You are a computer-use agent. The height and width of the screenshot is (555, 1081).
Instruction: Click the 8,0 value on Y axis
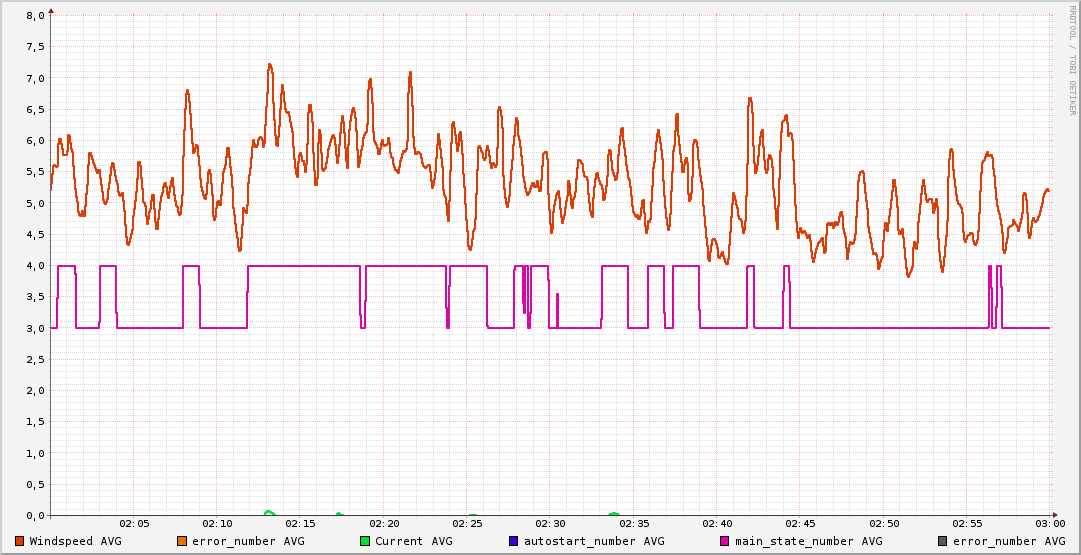coord(35,16)
